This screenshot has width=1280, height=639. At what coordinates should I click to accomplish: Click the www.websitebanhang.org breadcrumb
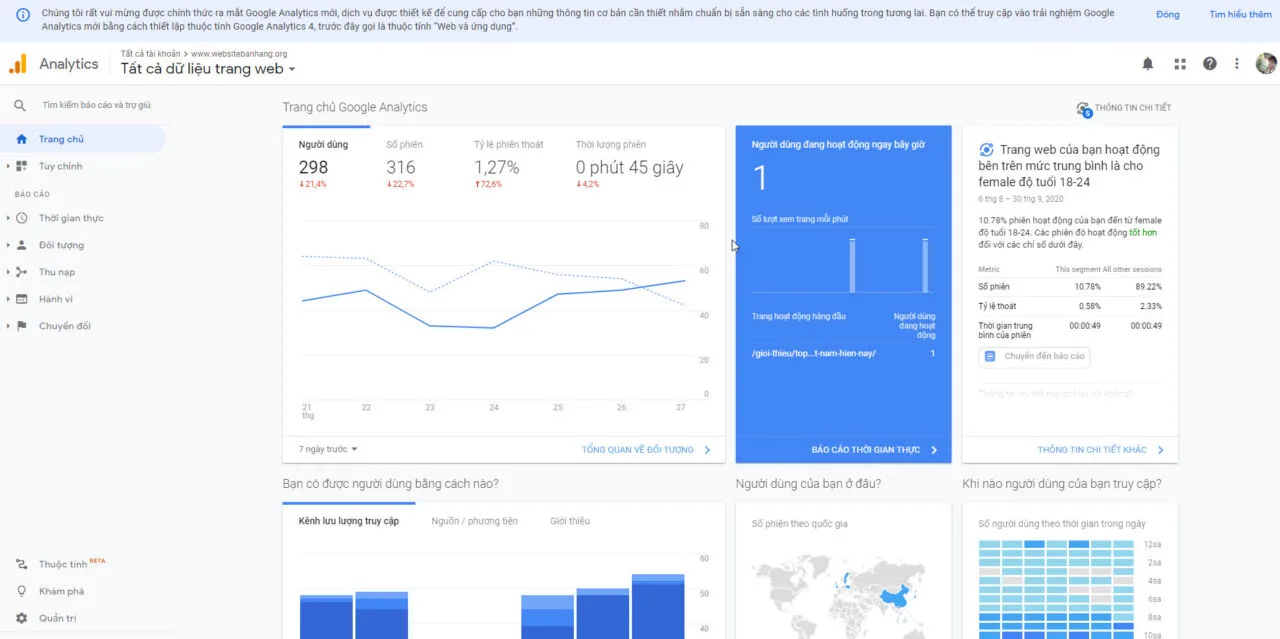pos(239,53)
